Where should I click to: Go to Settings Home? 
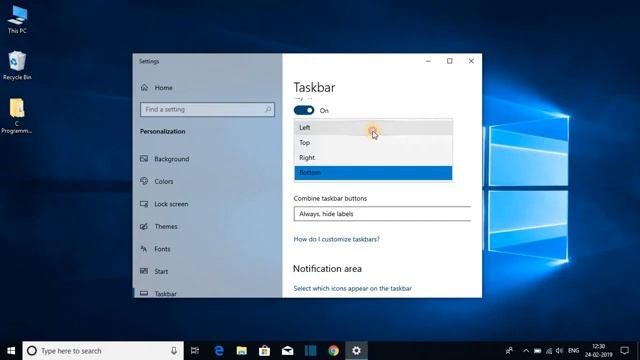point(163,88)
